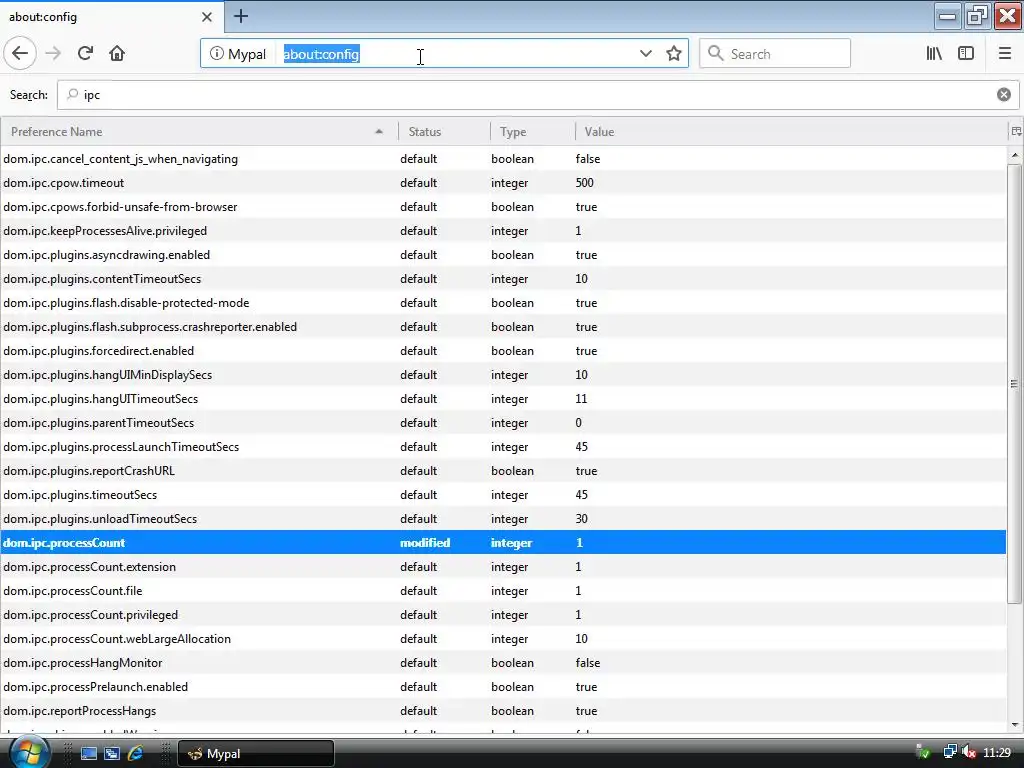Viewport: 1024px width, 768px height.
Task: Go back with the back arrow button
Action: pos(20,54)
